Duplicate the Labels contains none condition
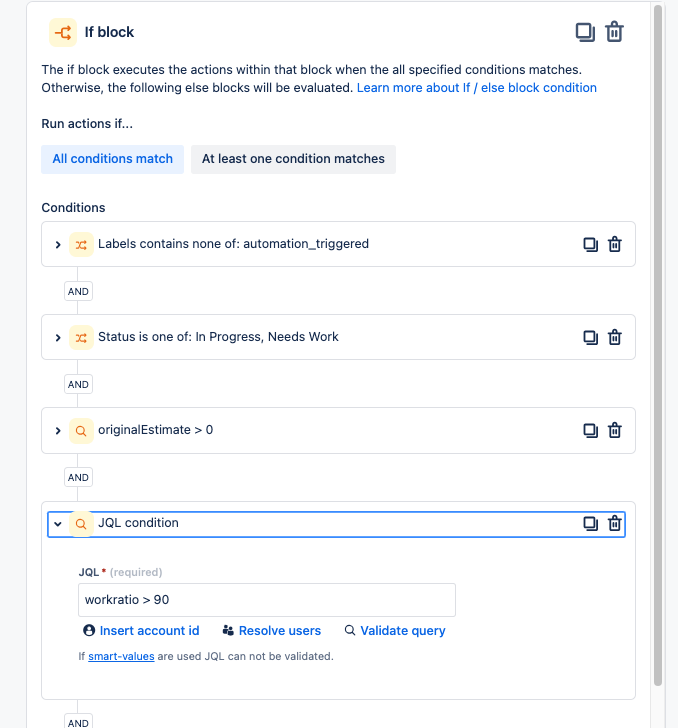 tap(590, 244)
